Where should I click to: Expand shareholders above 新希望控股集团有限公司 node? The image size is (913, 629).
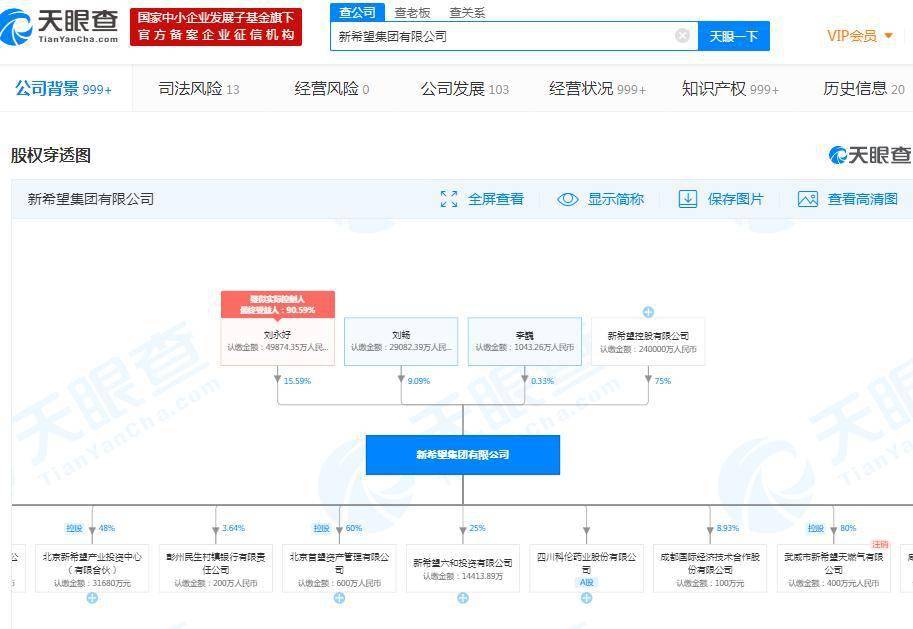[648, 311]
